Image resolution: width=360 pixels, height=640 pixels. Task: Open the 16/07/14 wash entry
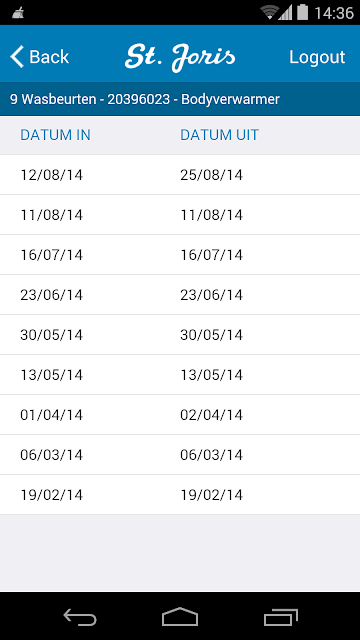(x=180, y=255)
